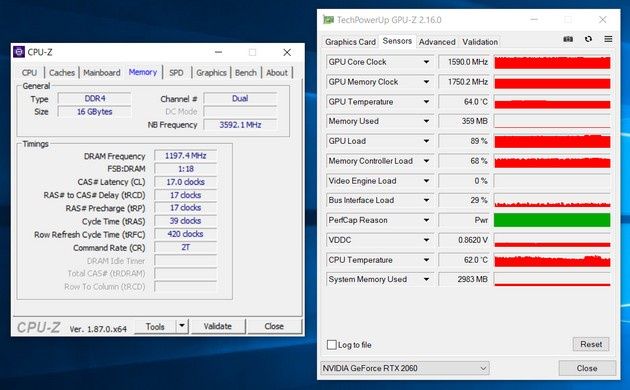Open GPU Memory Clock sensor dropdown
630x390 pixels.
[426, 82]
